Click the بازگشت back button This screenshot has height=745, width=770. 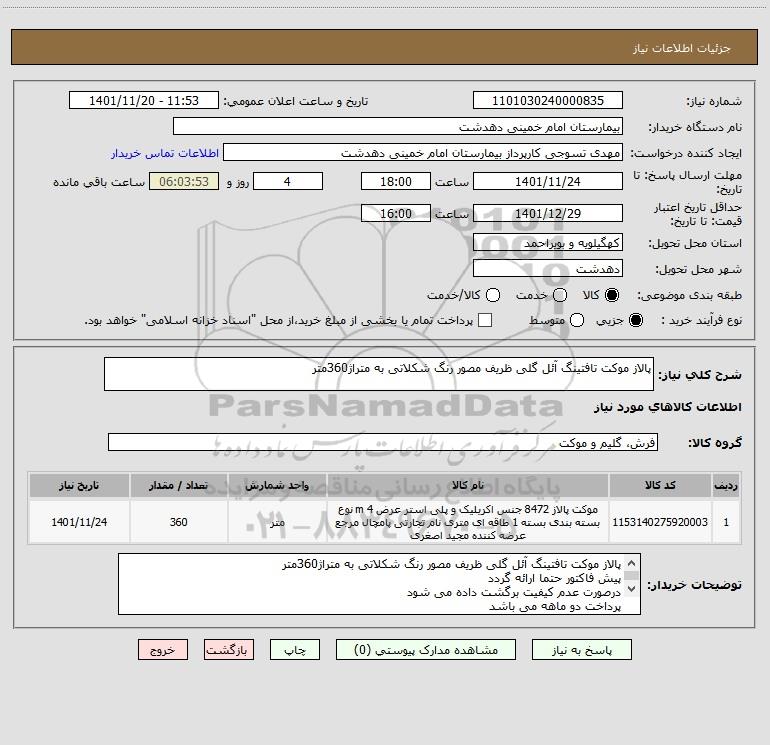pyautogui.click(x=229, y=650)
